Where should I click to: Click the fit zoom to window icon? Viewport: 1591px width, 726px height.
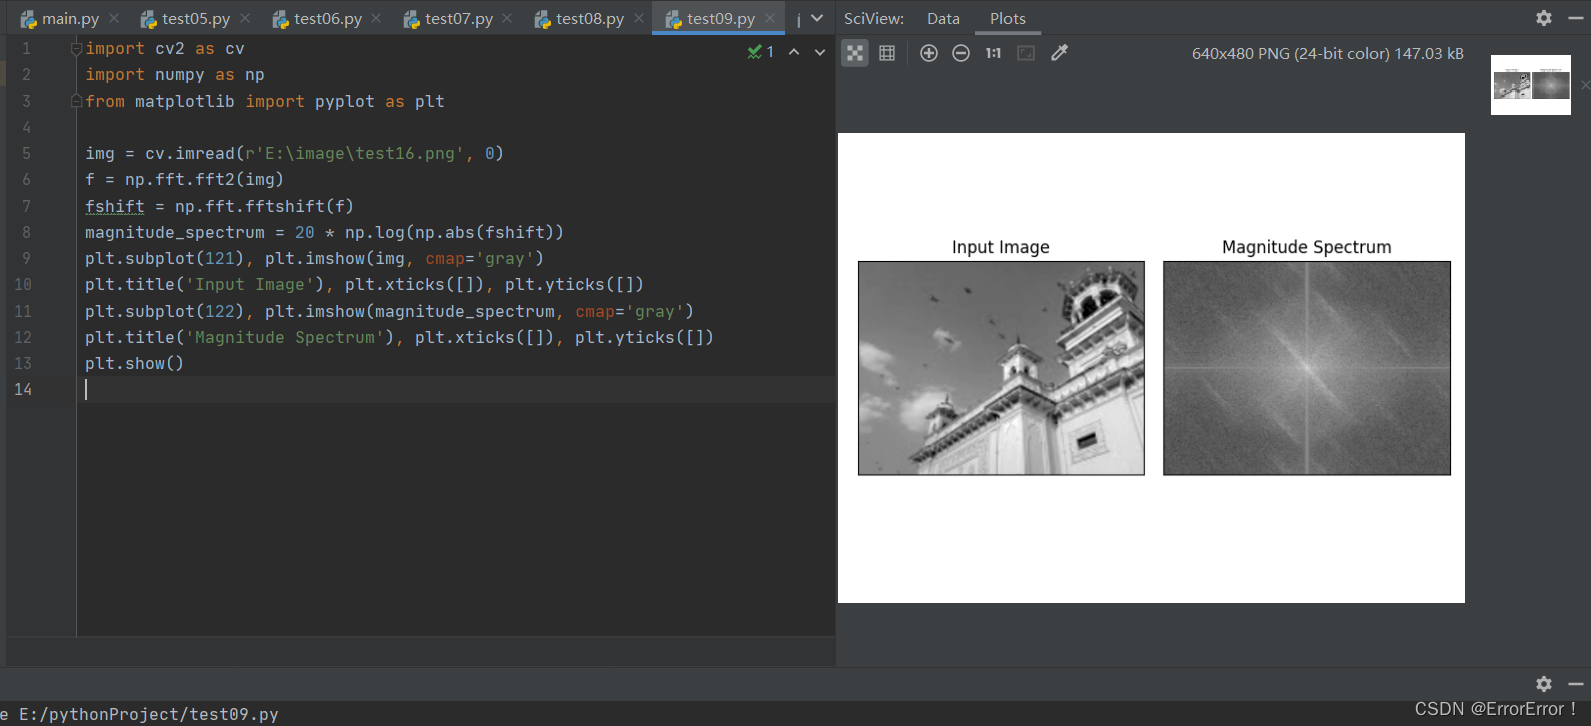(1026, 53)
